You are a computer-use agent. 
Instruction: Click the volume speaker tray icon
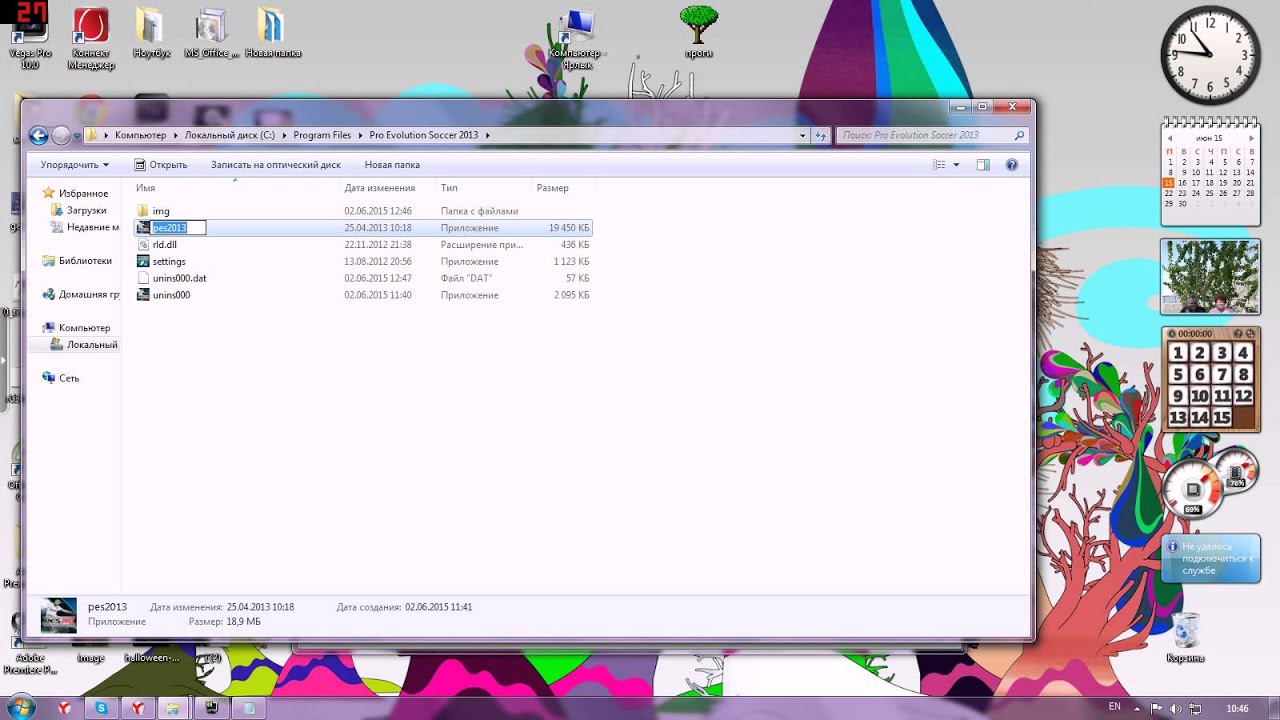pyautogui.click(x=1175, y=709)
